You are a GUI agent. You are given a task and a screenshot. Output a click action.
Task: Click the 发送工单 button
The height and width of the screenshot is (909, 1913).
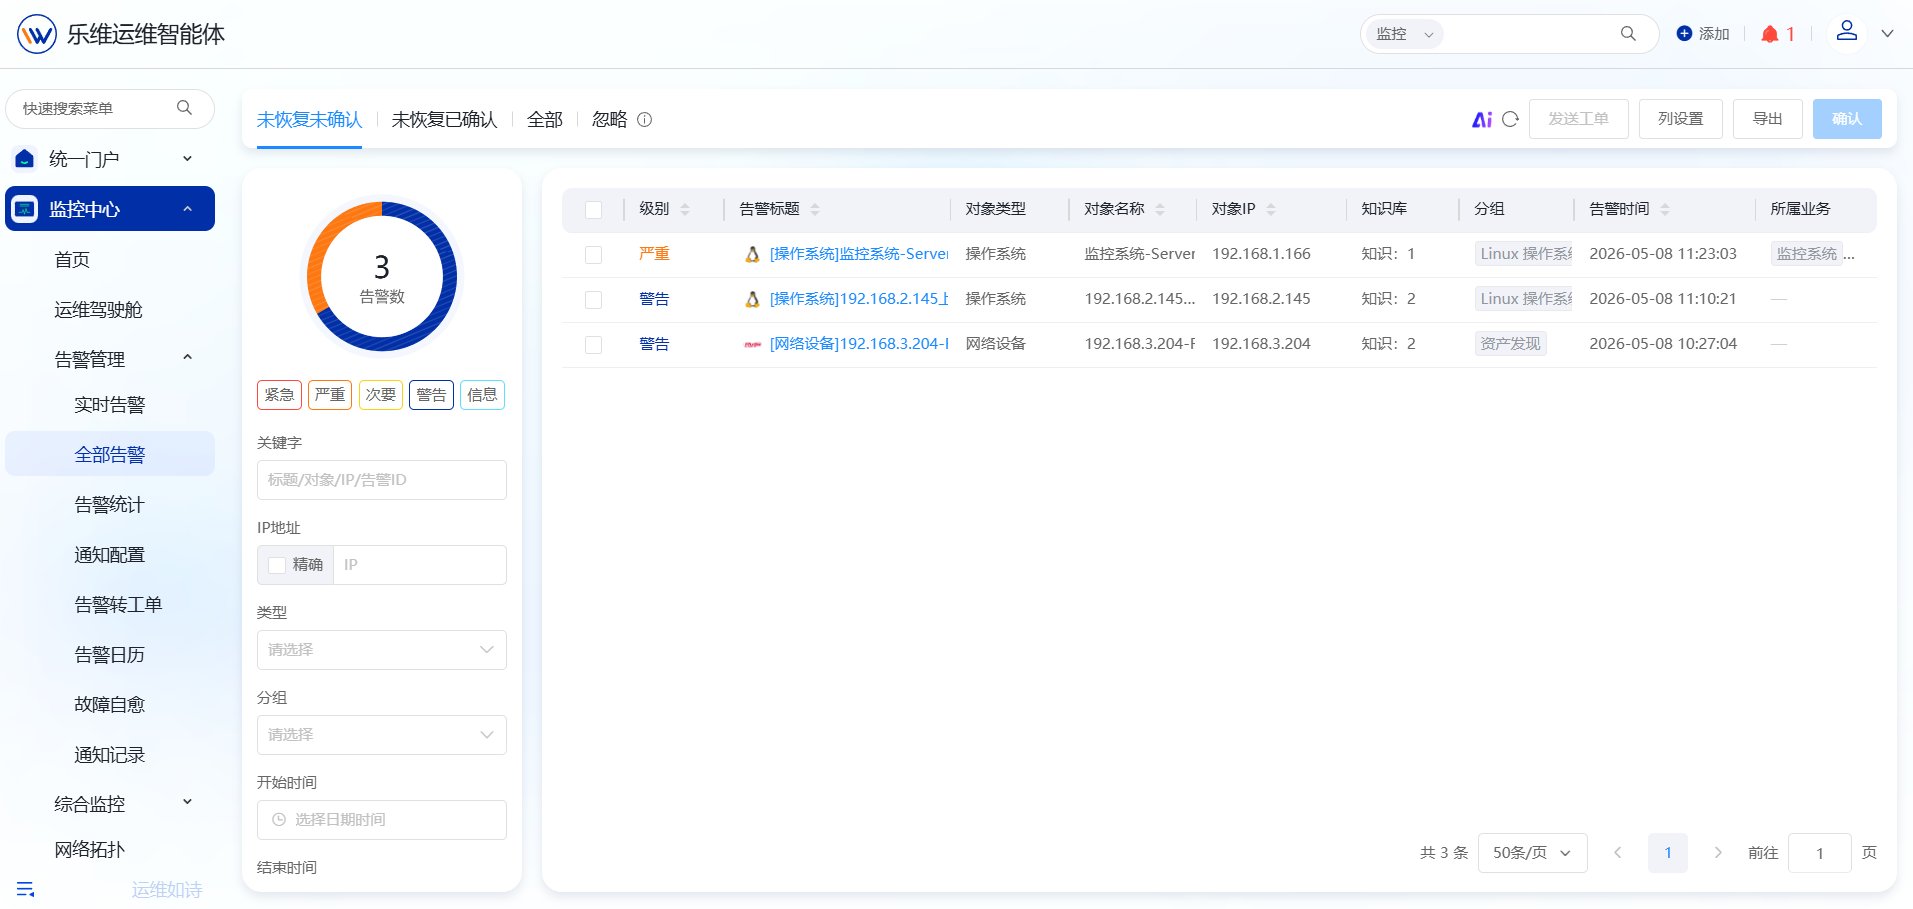click(1579, 119)
